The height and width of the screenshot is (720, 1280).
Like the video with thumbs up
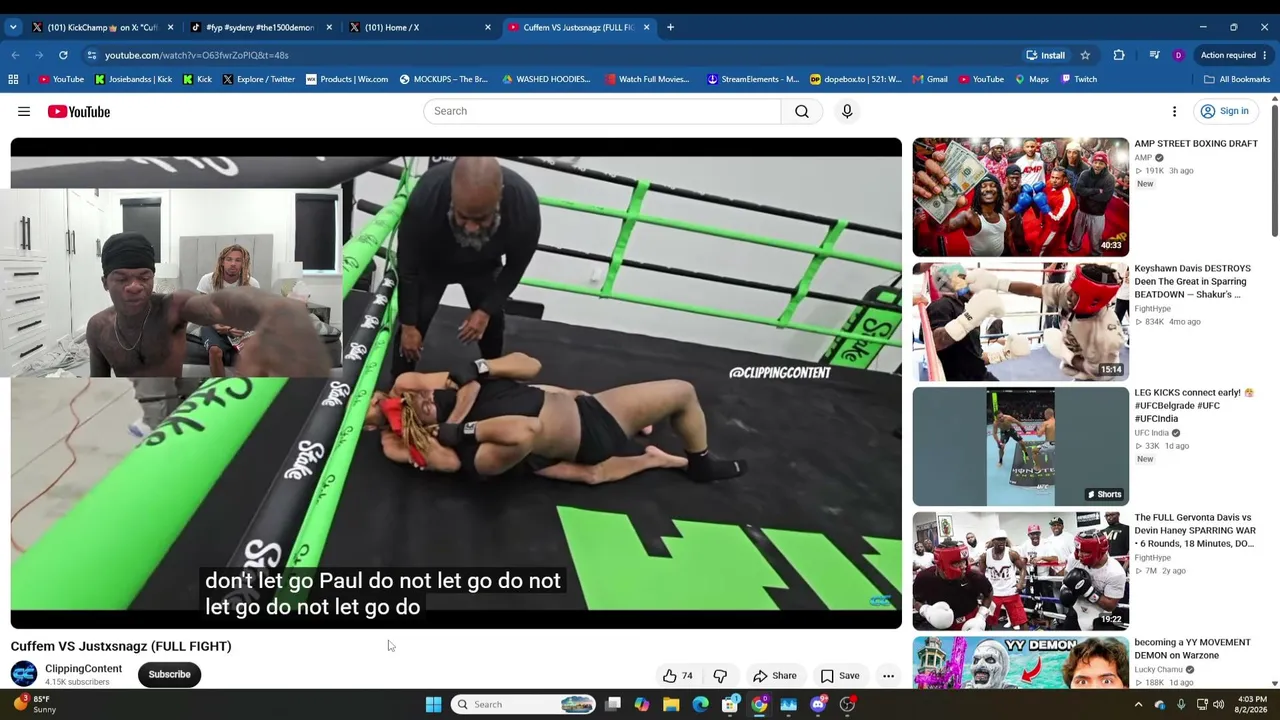(677, 676)
